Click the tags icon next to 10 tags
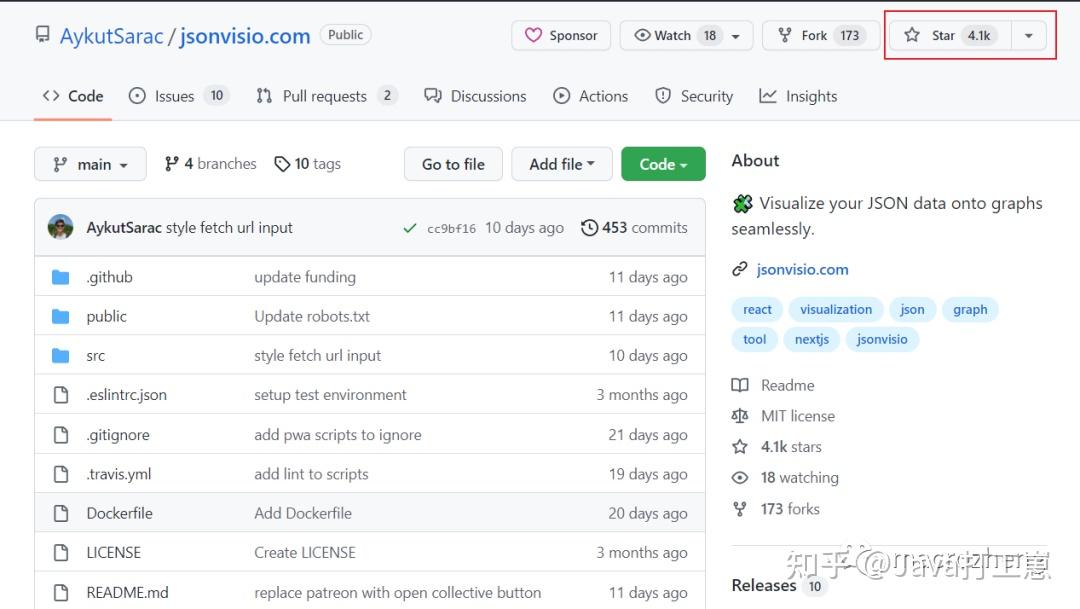Viewport: 1080px width, 609px height. pos(282,164)
